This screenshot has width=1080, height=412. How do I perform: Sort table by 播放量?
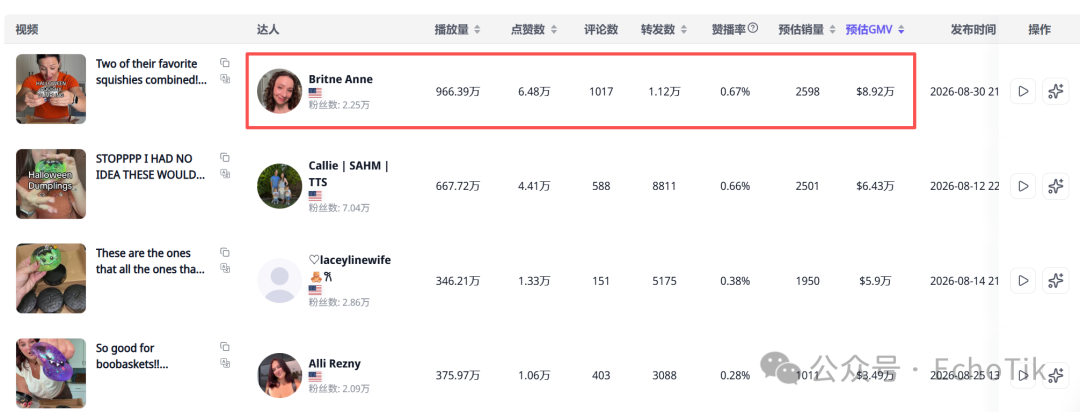pos(477,30)
